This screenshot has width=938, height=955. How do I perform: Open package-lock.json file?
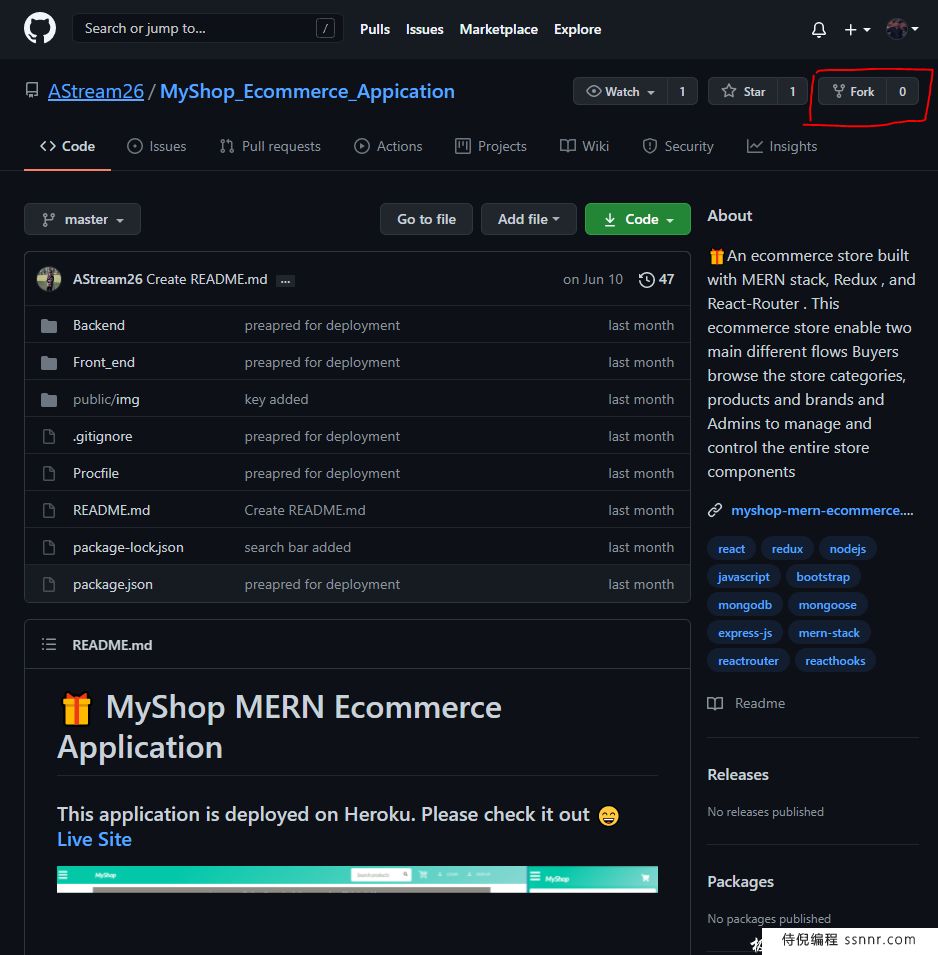click(x=128, y=548)
